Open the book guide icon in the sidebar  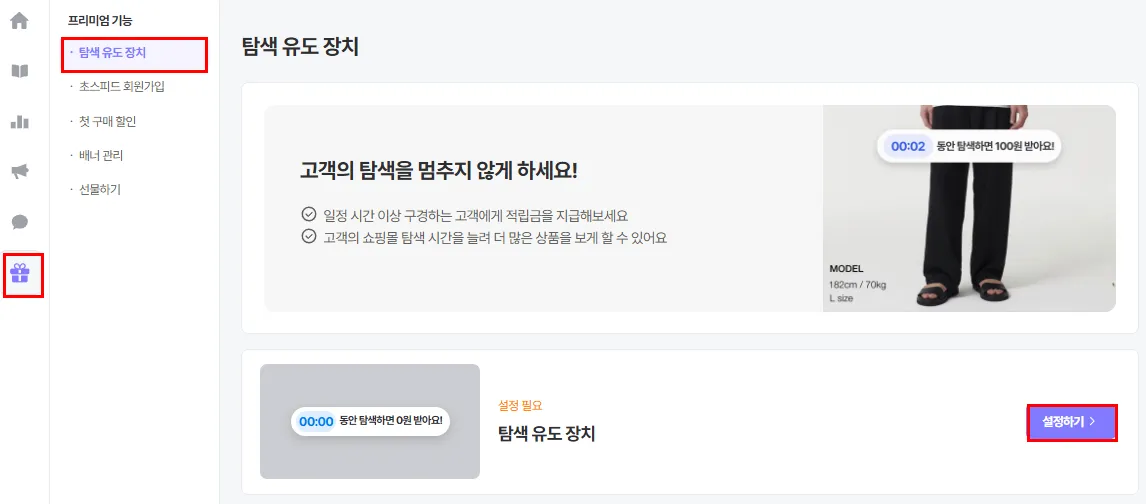(x=20, y=71)
